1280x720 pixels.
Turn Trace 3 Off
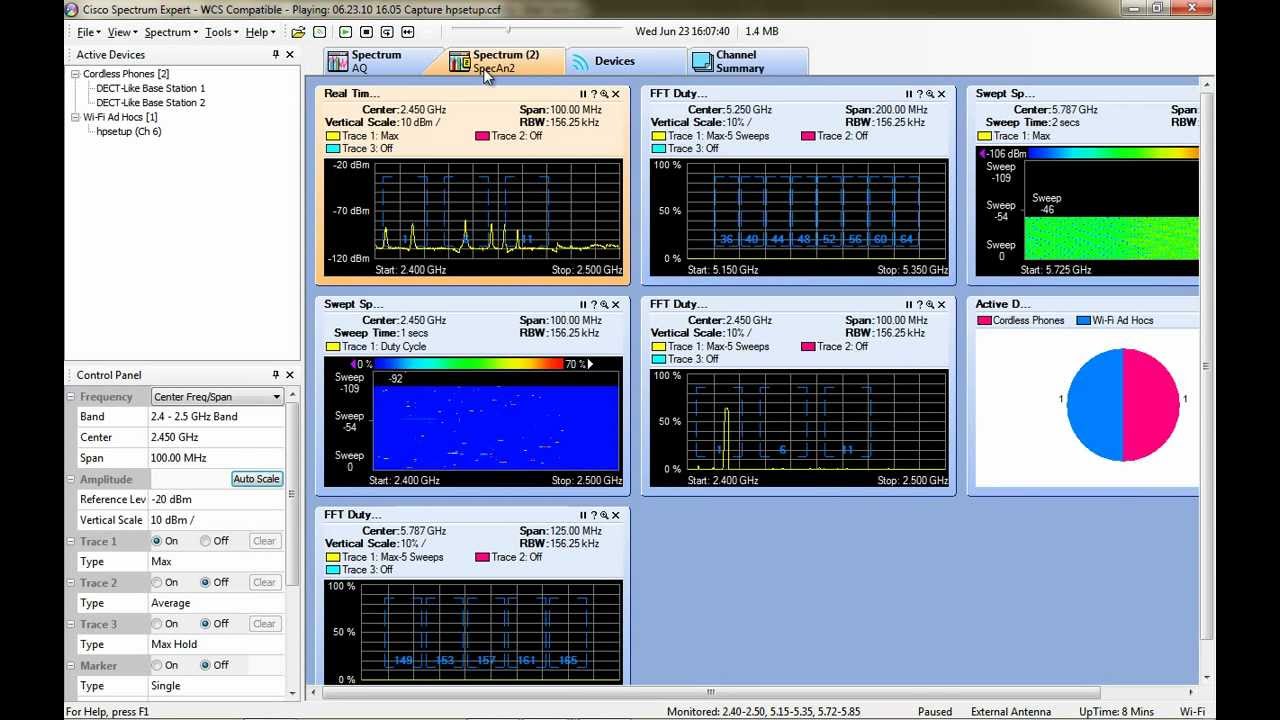click(206, 623)
